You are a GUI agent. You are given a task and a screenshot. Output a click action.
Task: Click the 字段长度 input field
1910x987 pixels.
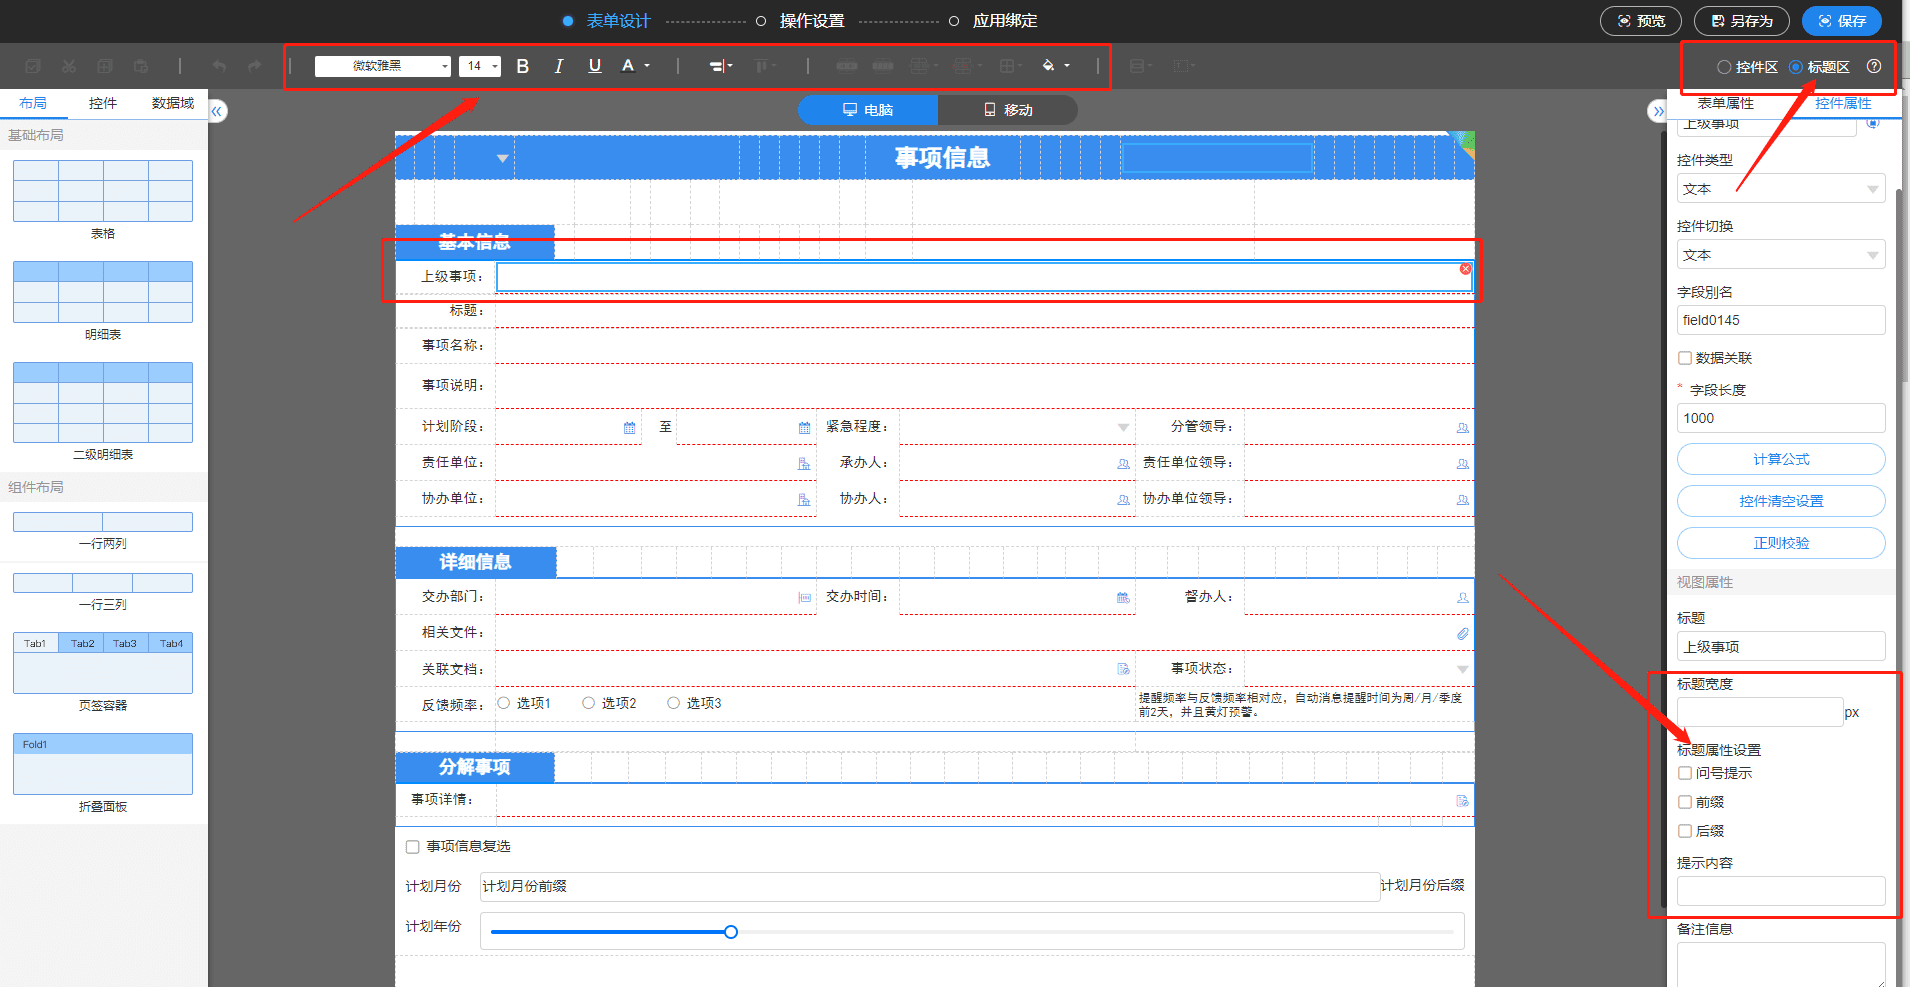click(x=1781, y=418)
